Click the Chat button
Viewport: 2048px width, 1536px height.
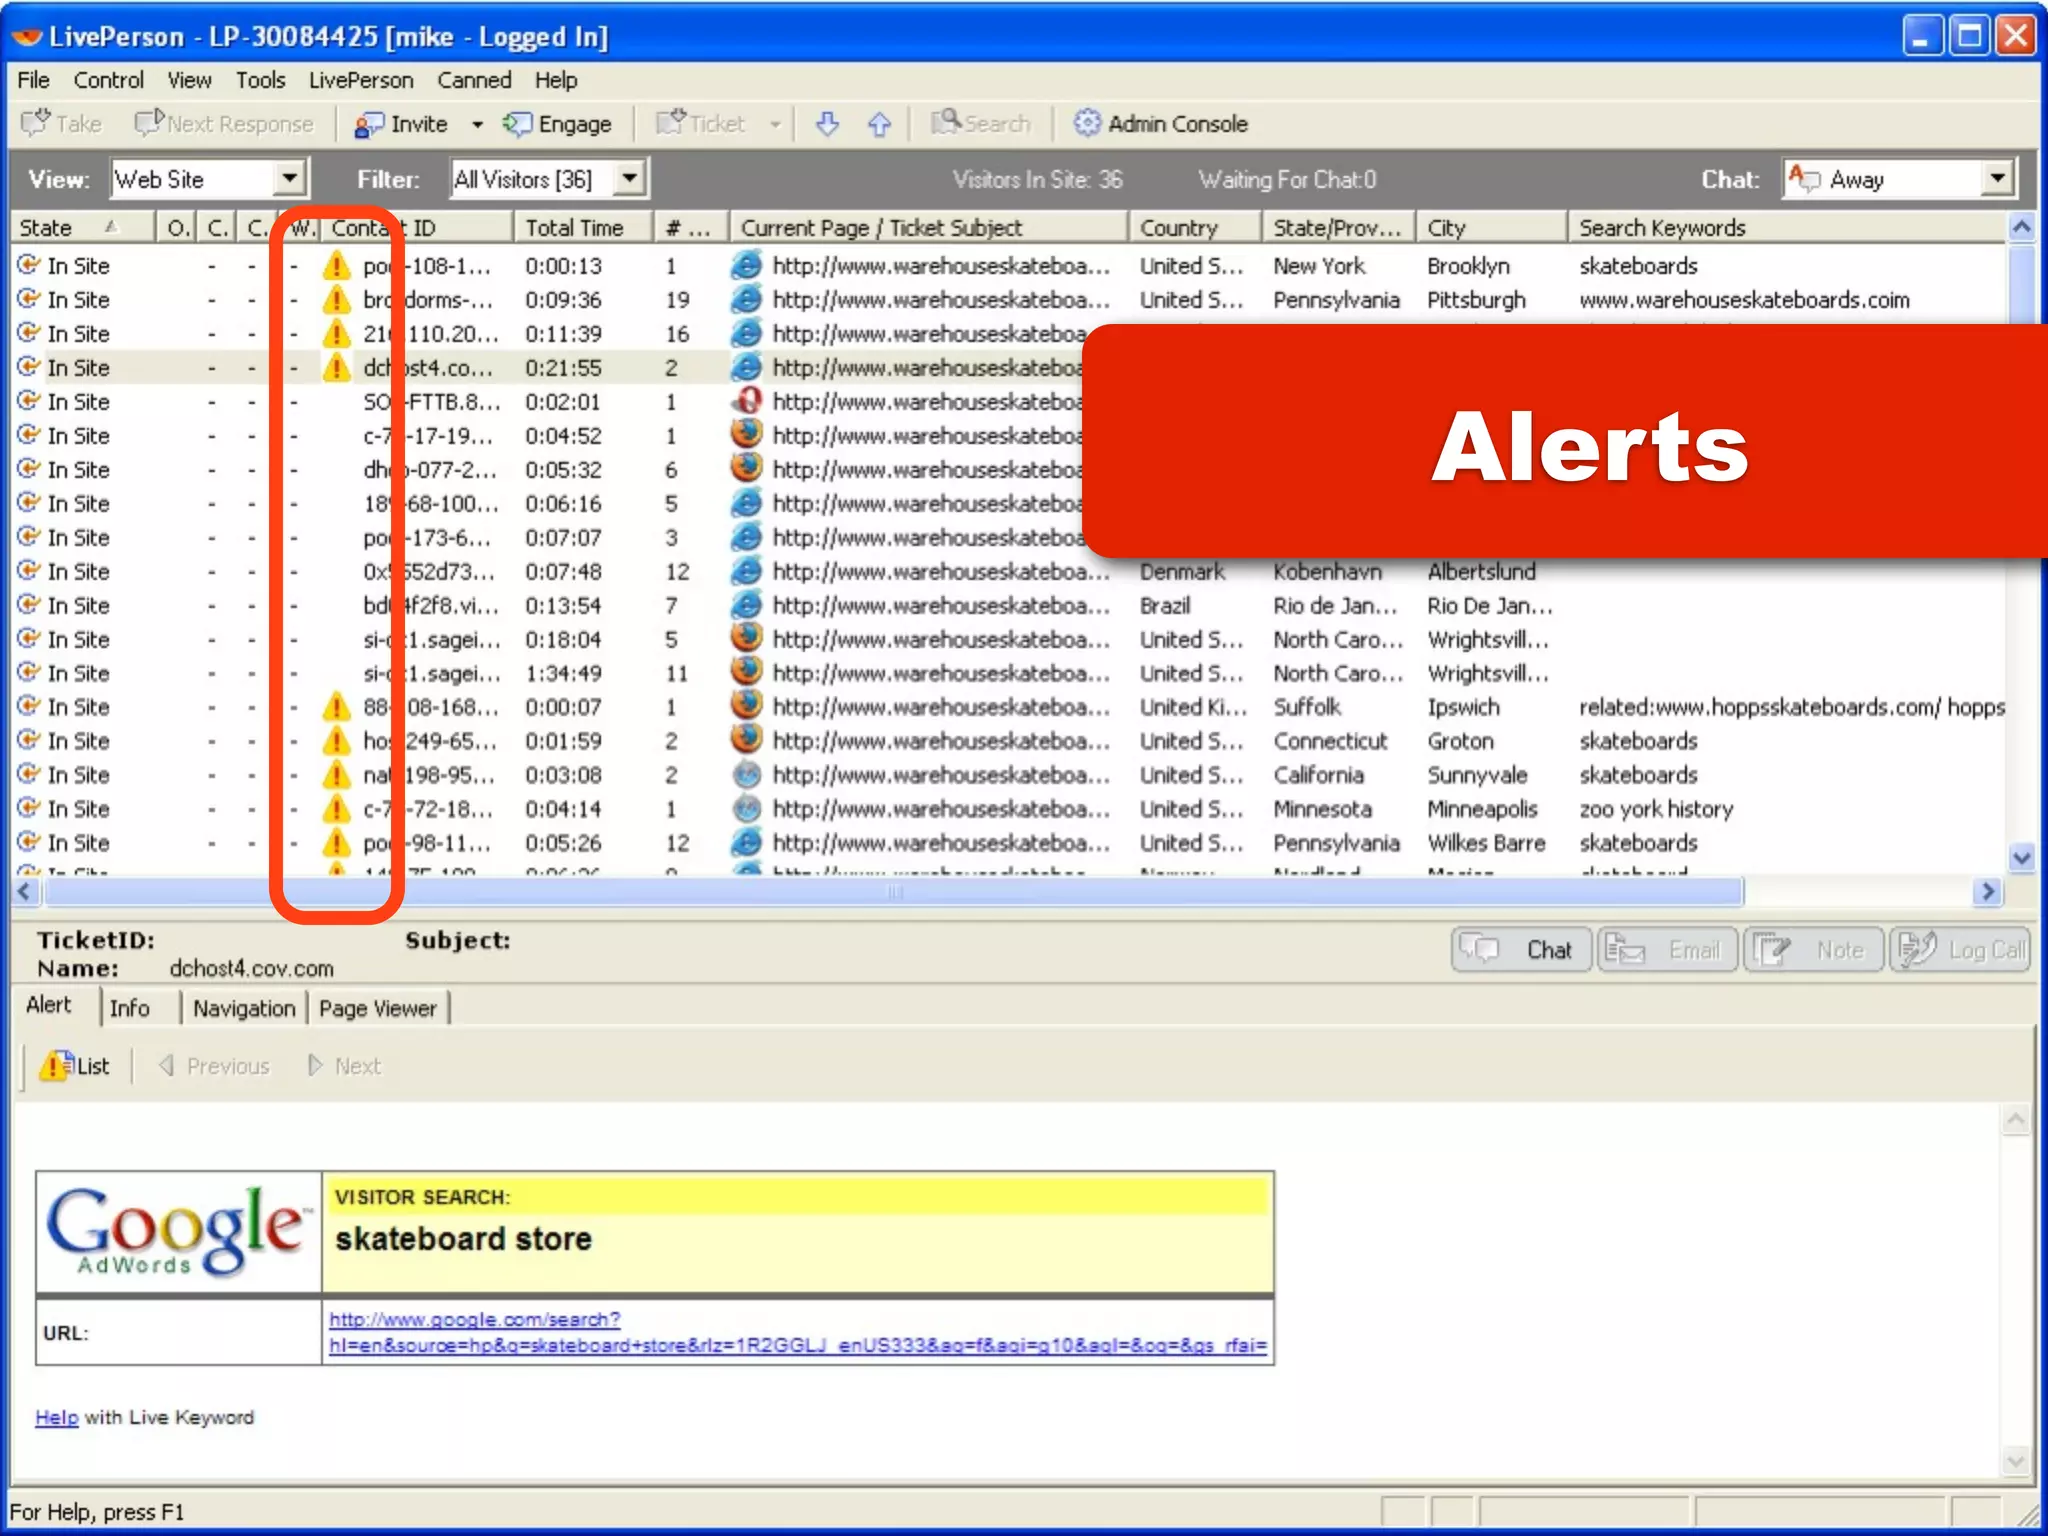(1521, 950)
